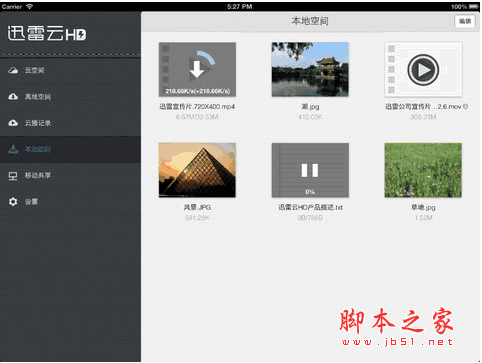Resume the paused 迅雷云HD产品描述.txt download
The width and height of the screenshot is (482, 363).
click(310, 170)
